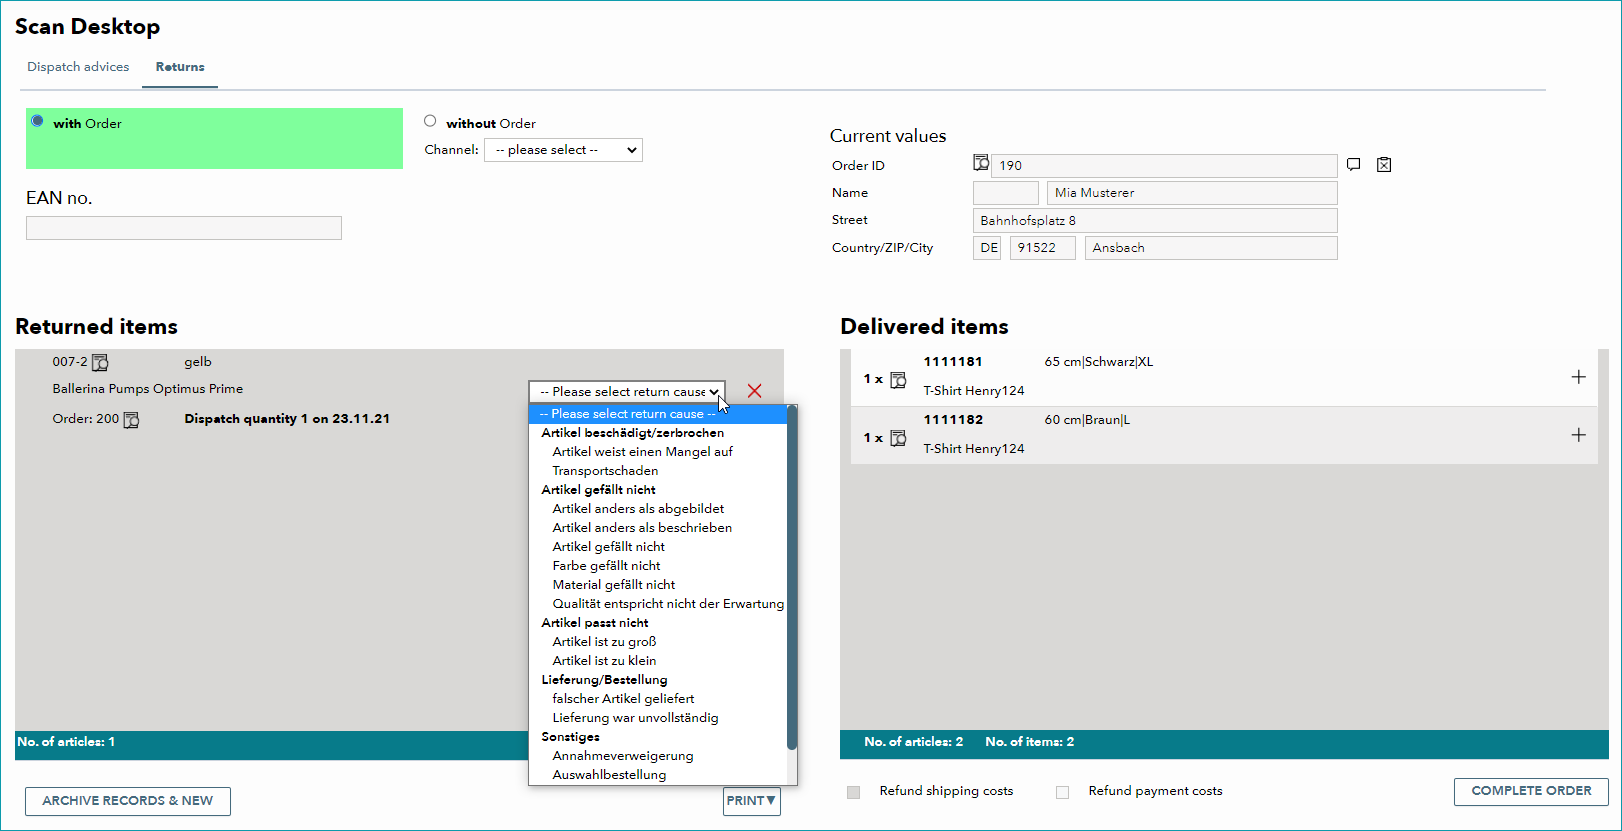Choose 'Artikel ist zu klein' cause
The width and height of the screenshot is (1622, 831).
click(605, 661)
